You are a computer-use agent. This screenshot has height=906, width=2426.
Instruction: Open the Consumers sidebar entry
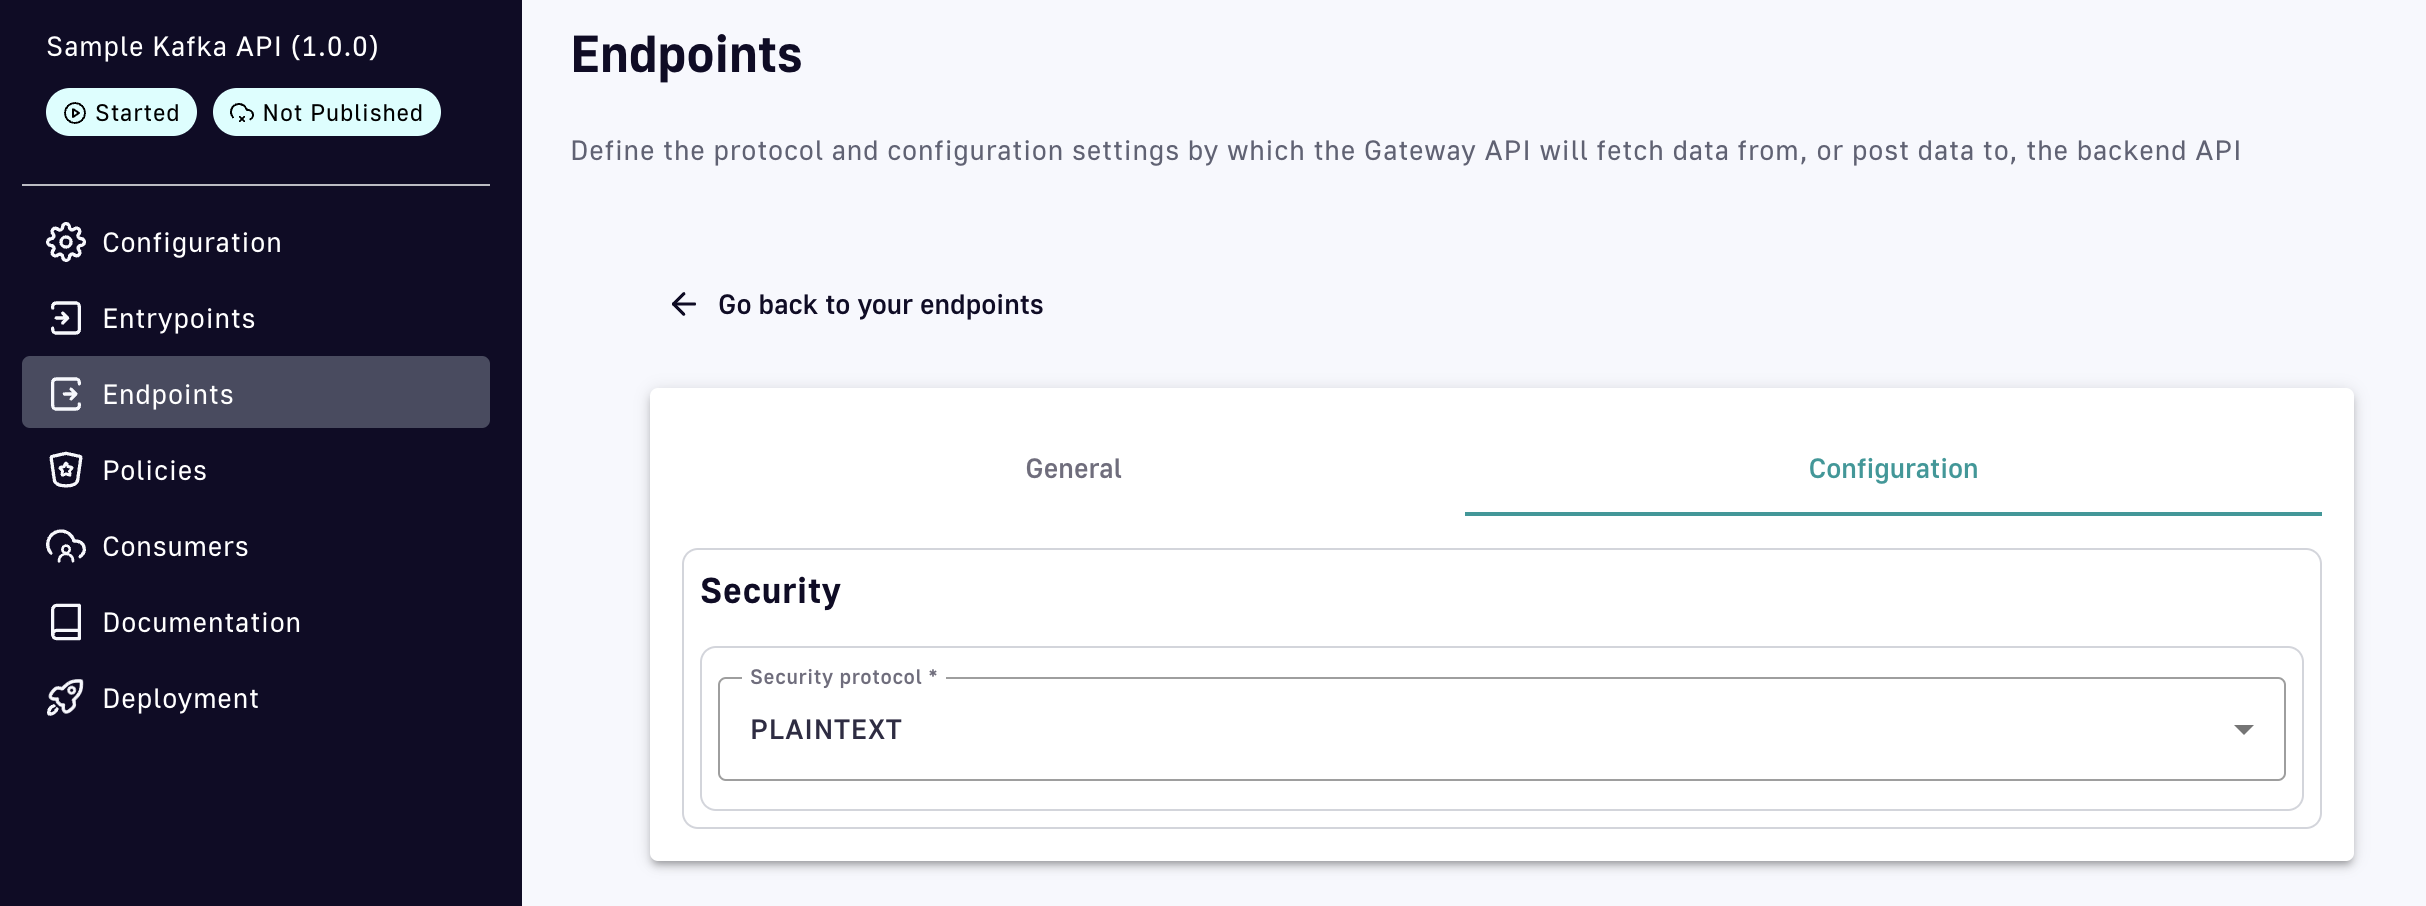pos(175,547)
